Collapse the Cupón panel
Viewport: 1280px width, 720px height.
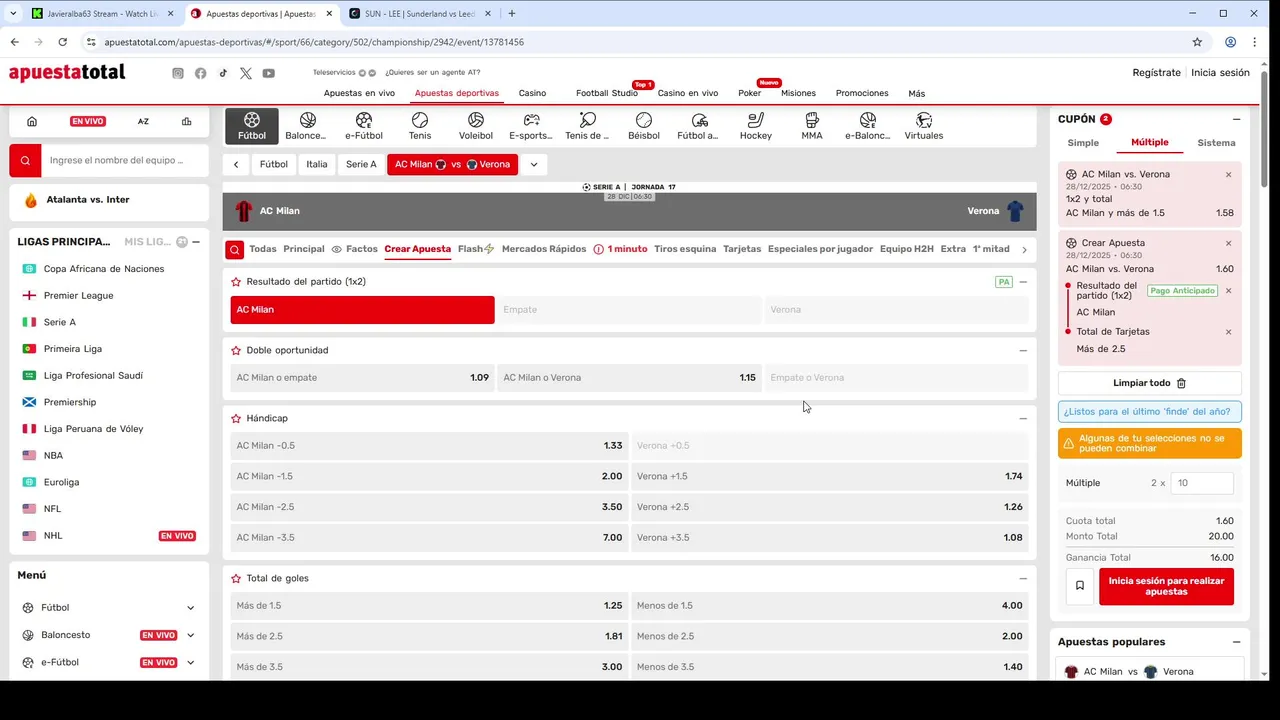click(1236, 119)
